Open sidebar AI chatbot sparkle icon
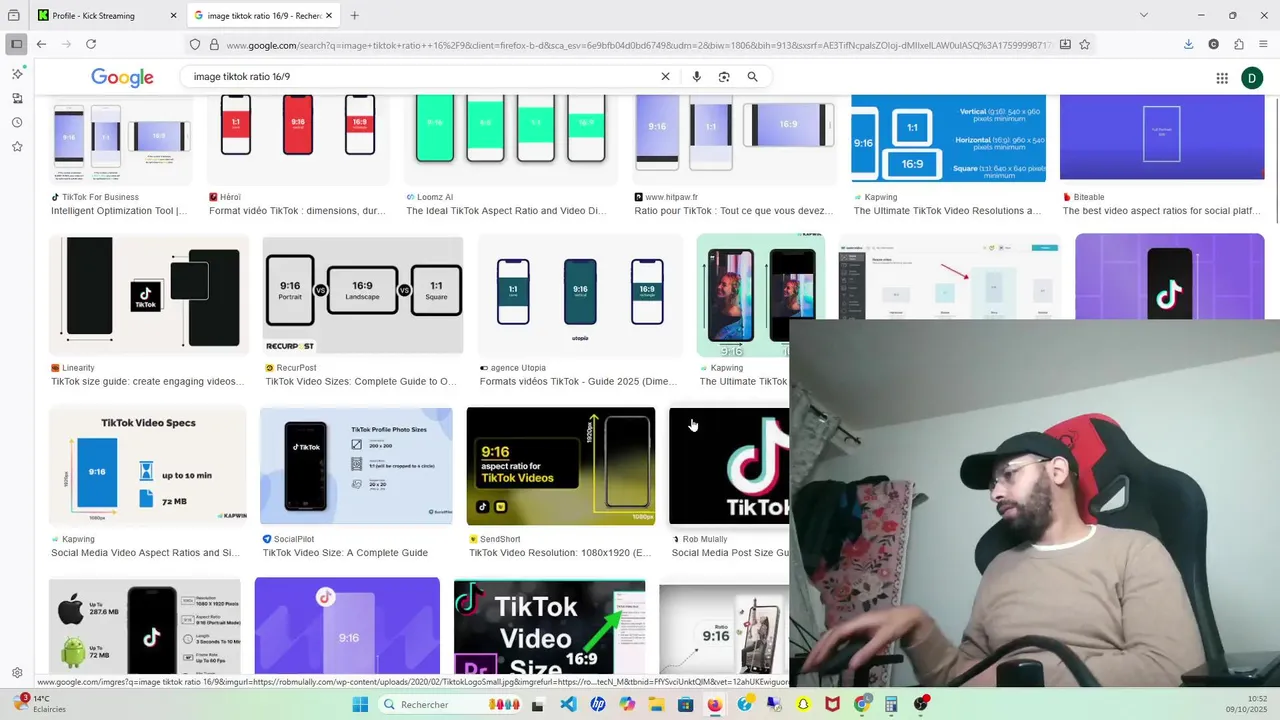 [17, 74]
